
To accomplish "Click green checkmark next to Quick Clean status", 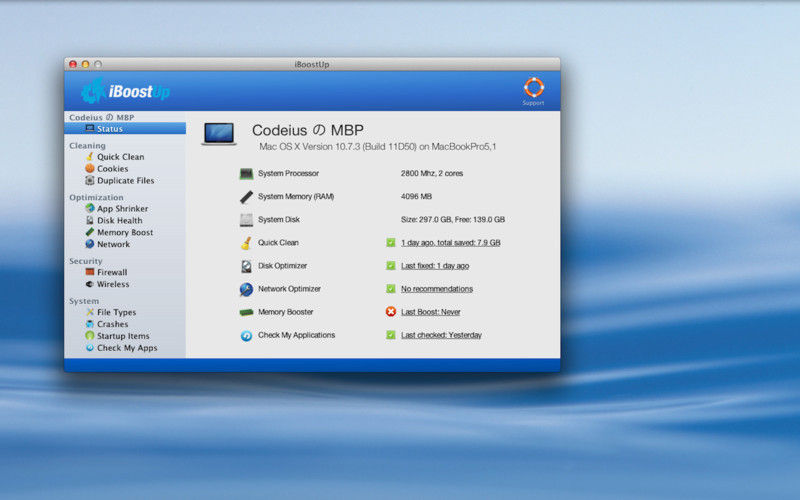I will click(x=391, y=242).
